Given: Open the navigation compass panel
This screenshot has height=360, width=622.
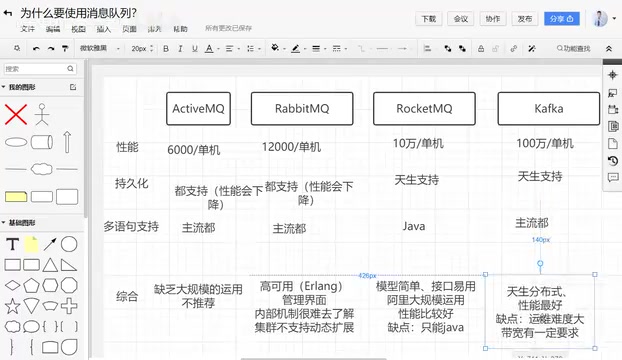Looking at the screenshot, I should 612,75.
